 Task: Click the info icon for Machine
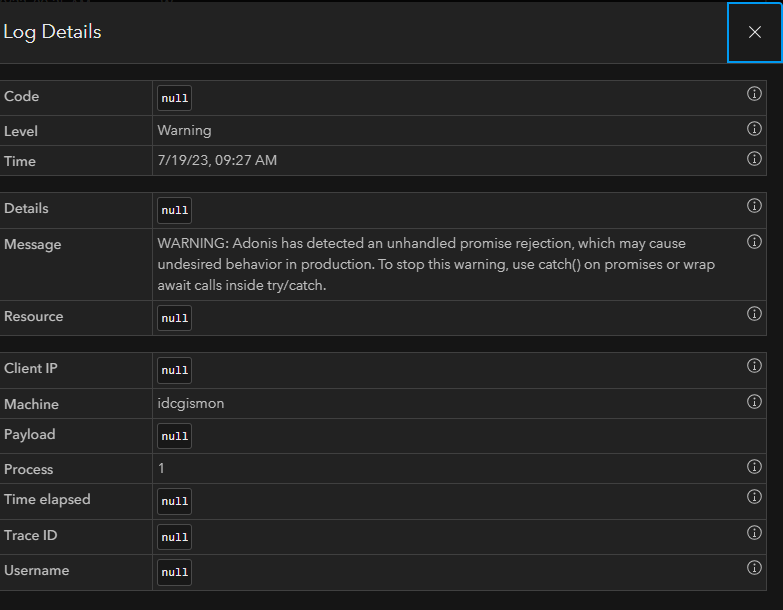tap(754, 402)
